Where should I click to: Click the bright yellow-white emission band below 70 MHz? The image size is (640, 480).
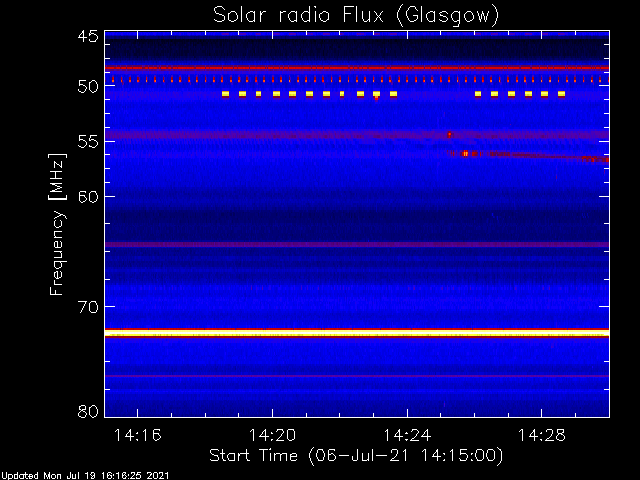click(357, 333)
